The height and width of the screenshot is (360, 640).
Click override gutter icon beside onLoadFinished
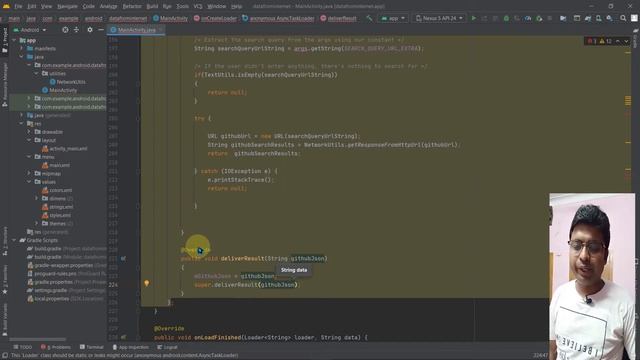click(x=123, y=337)
